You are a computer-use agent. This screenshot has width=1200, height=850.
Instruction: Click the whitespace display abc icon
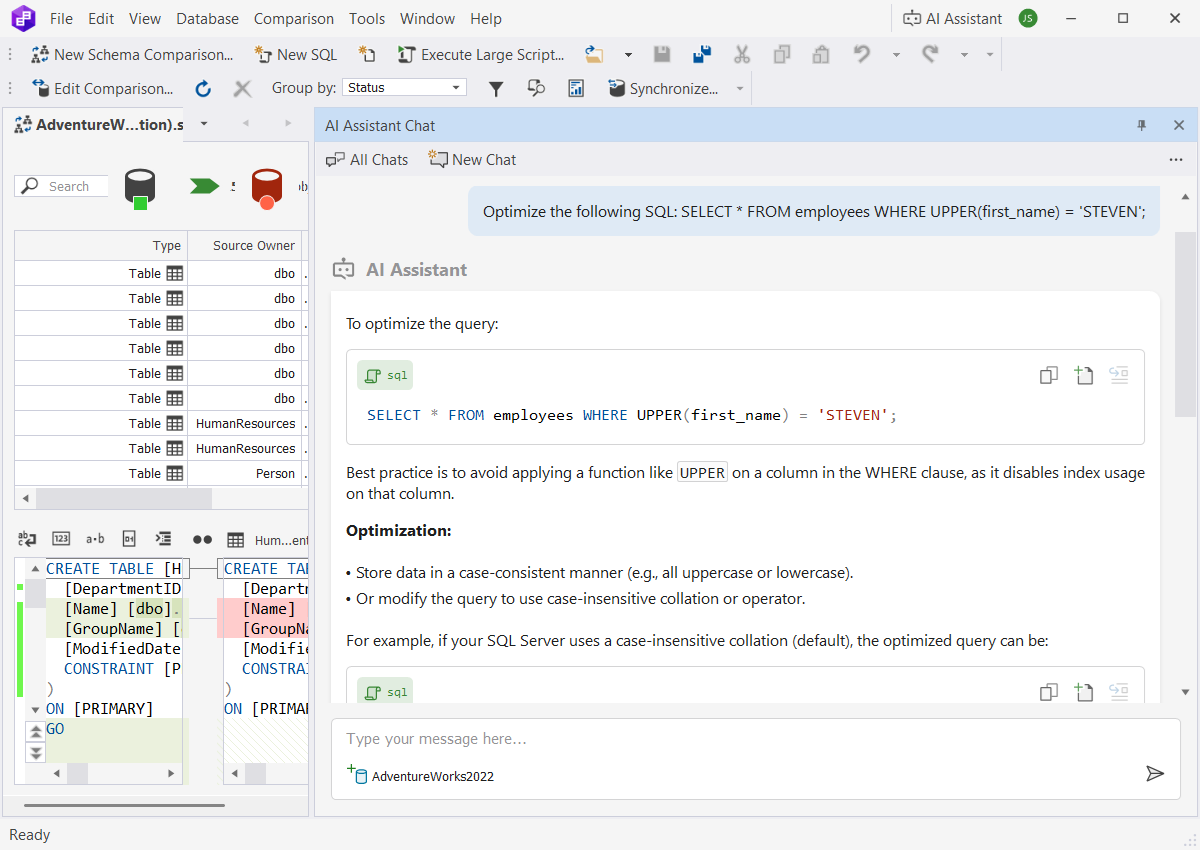(x=27, y=539)
